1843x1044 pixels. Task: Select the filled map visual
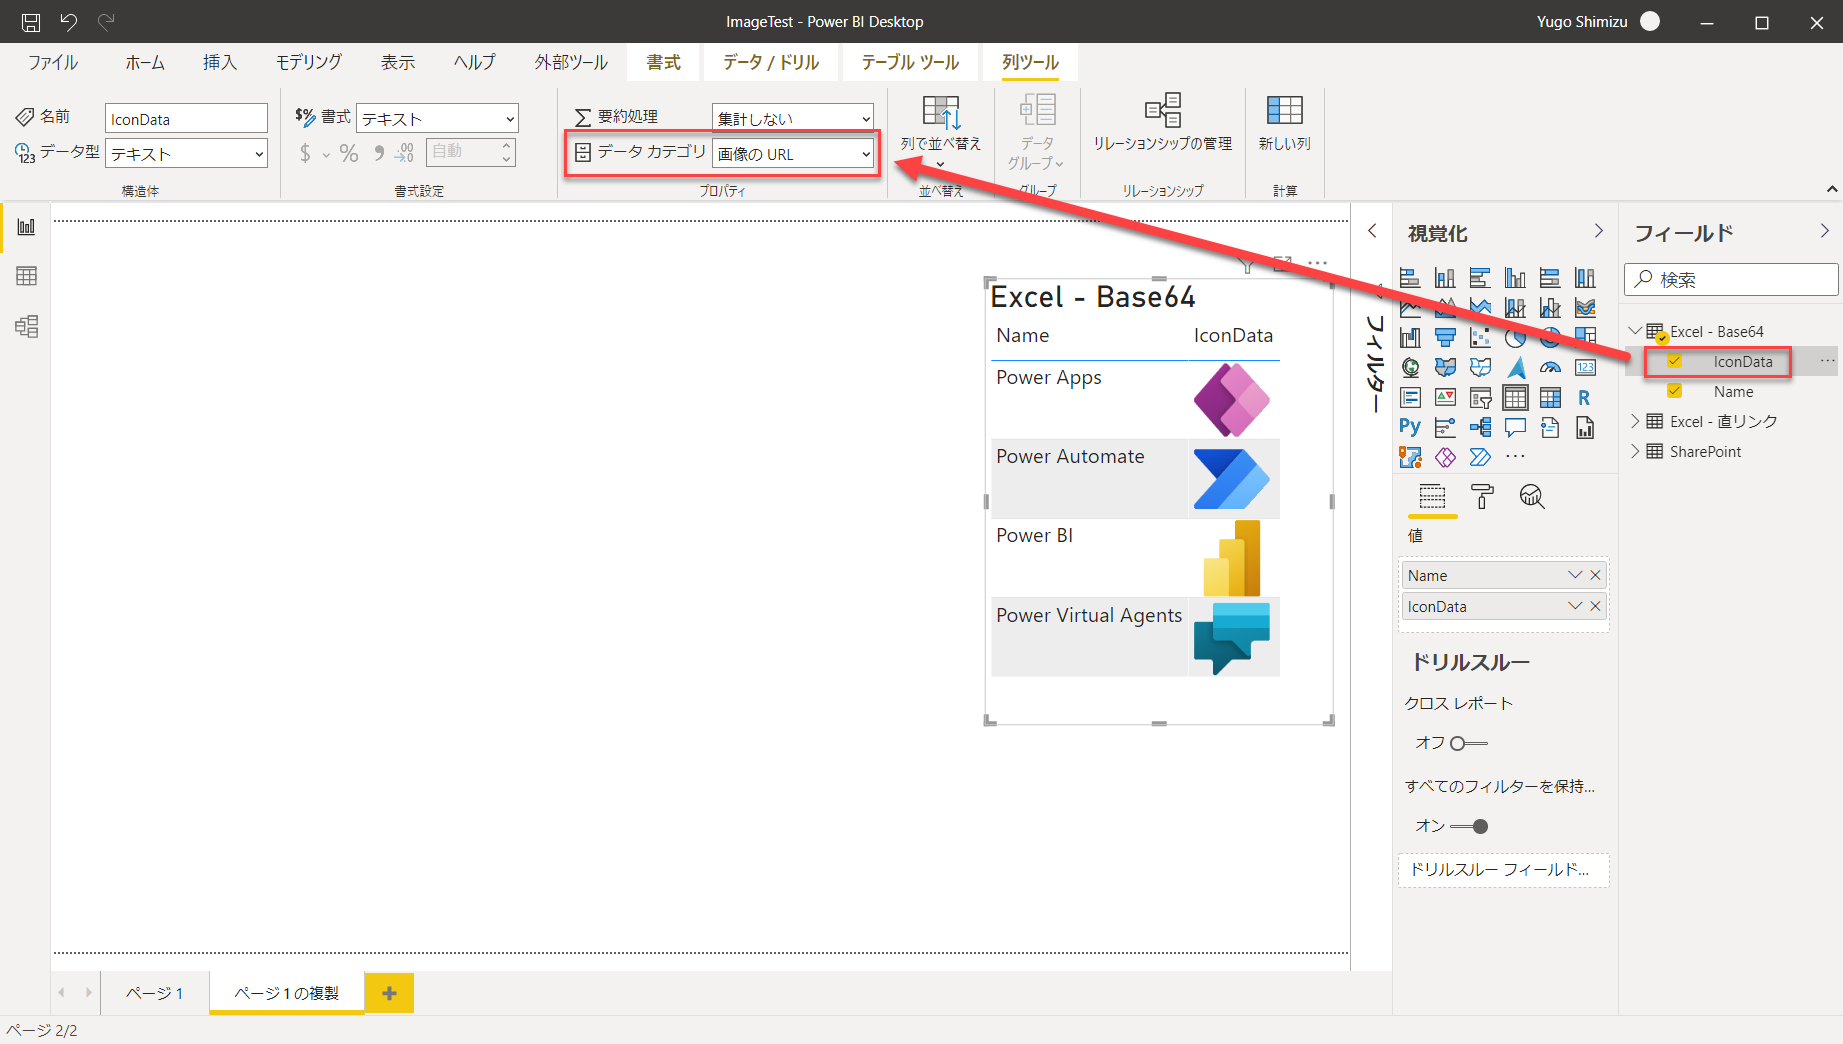pyautogui.click(x=1445, y=368)
